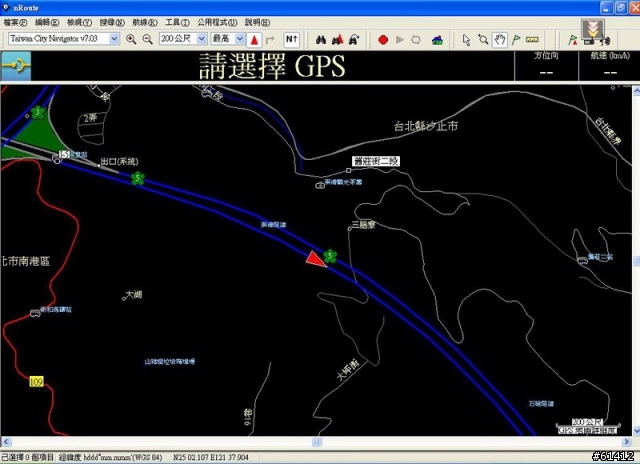This screenshot has height=464, width=640.
Task: Click the zoom out magnifier icon
Action: pyautogui.click(x=147, y=39)
